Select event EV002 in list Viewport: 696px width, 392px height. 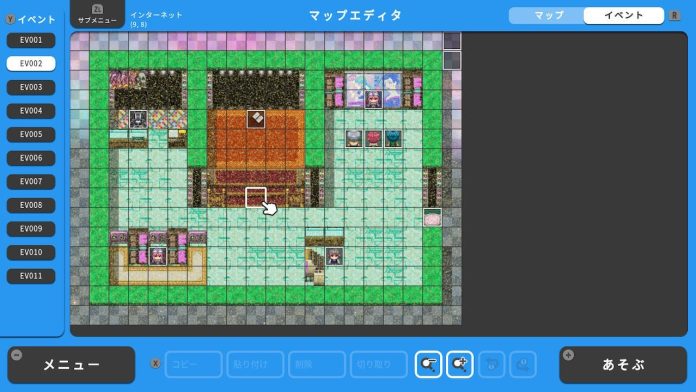click(x=31, y=63)
